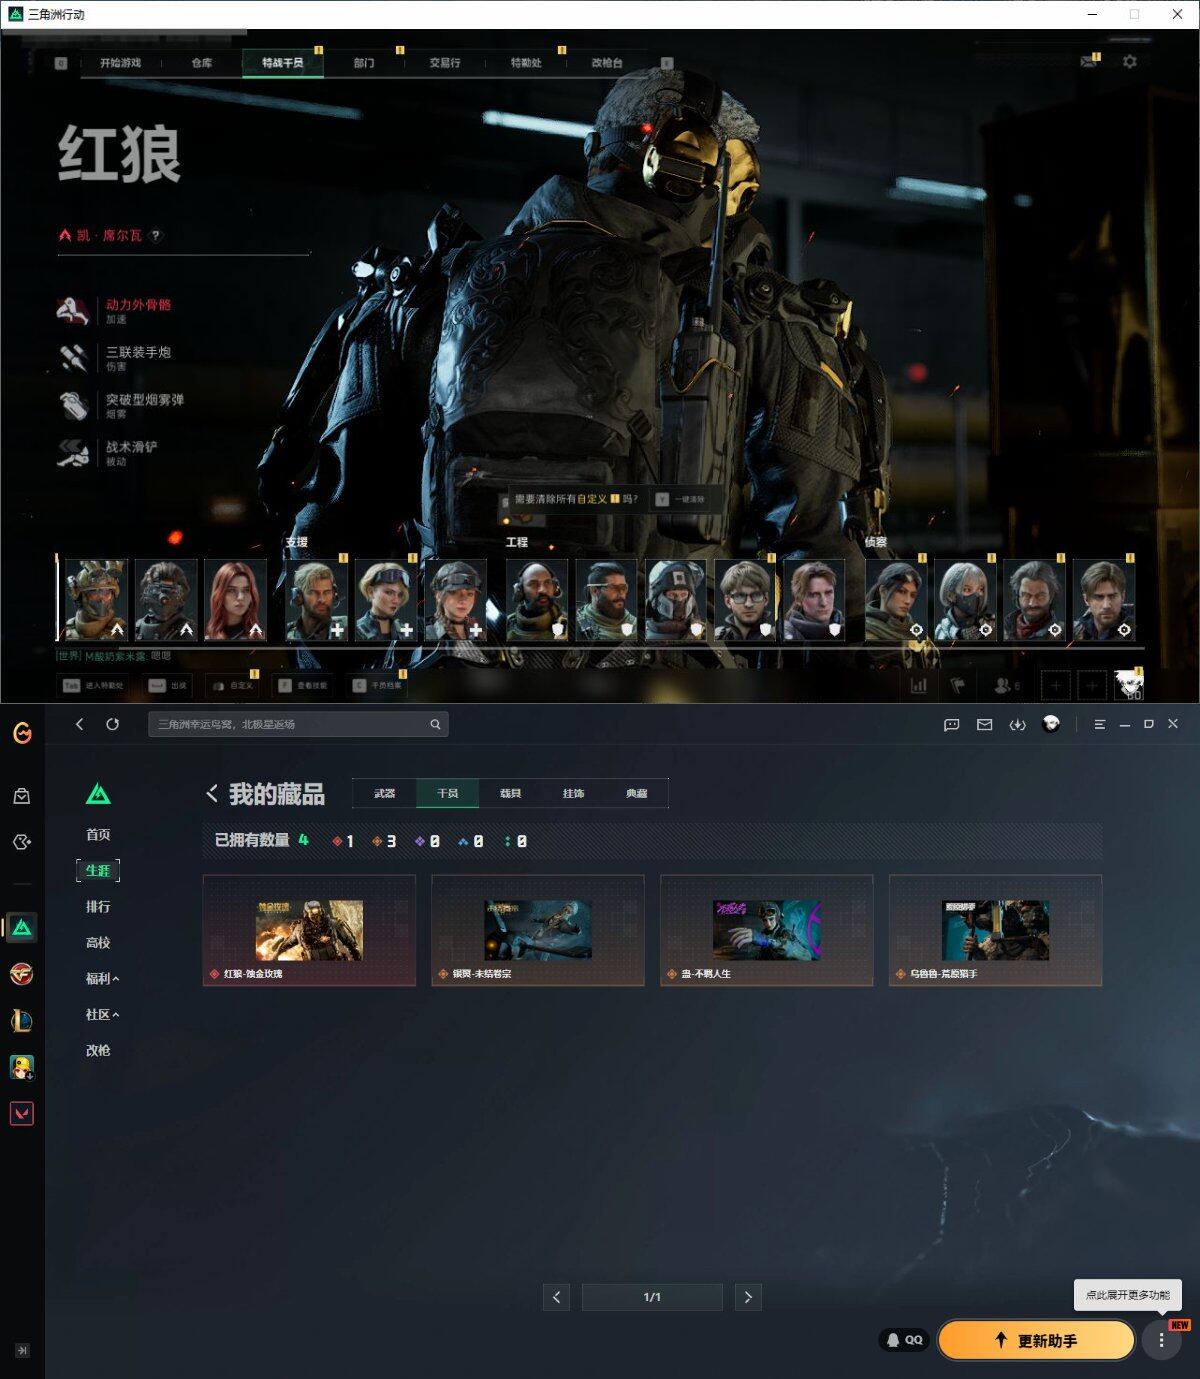Switch to the 特勤处 tab

point(526,63)
